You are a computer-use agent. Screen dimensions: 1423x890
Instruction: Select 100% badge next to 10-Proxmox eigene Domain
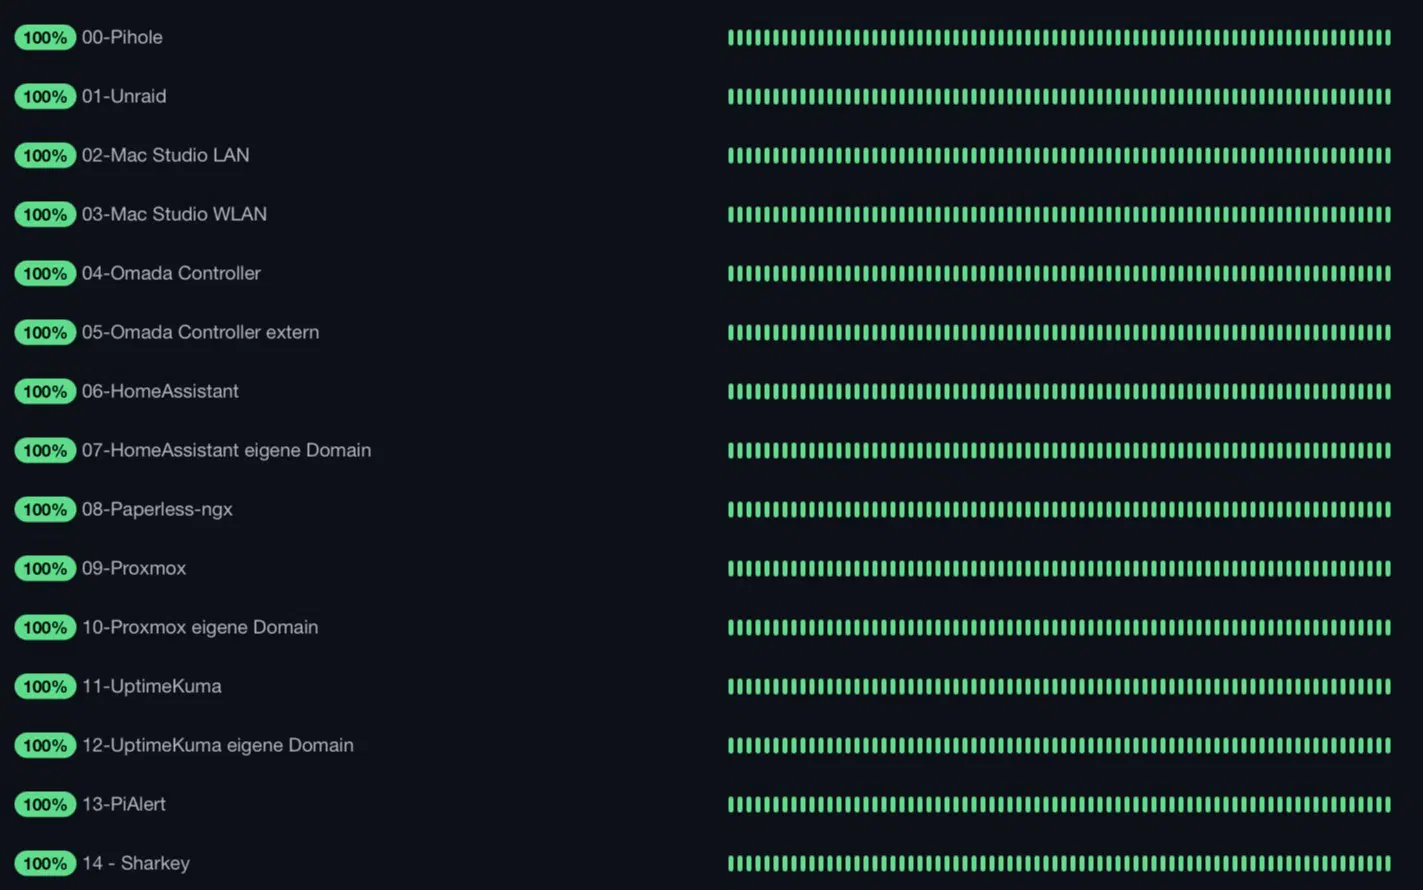(x=45, y=628)
